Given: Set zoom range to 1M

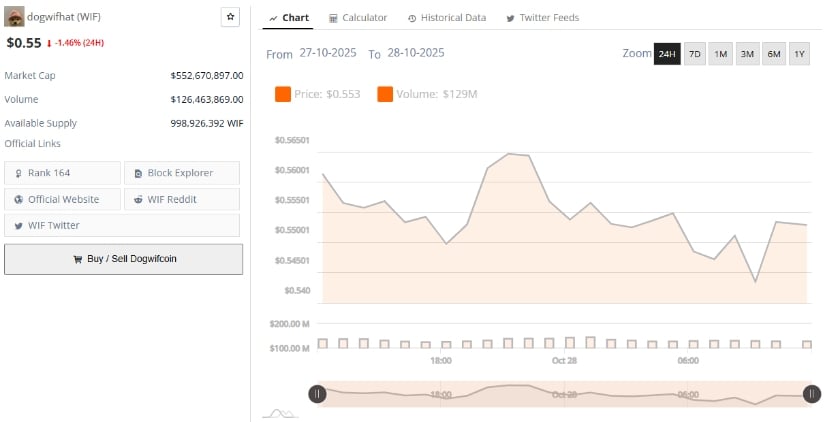Looking at the screenshot, I should pyautogui.click(x=720, y=54).
